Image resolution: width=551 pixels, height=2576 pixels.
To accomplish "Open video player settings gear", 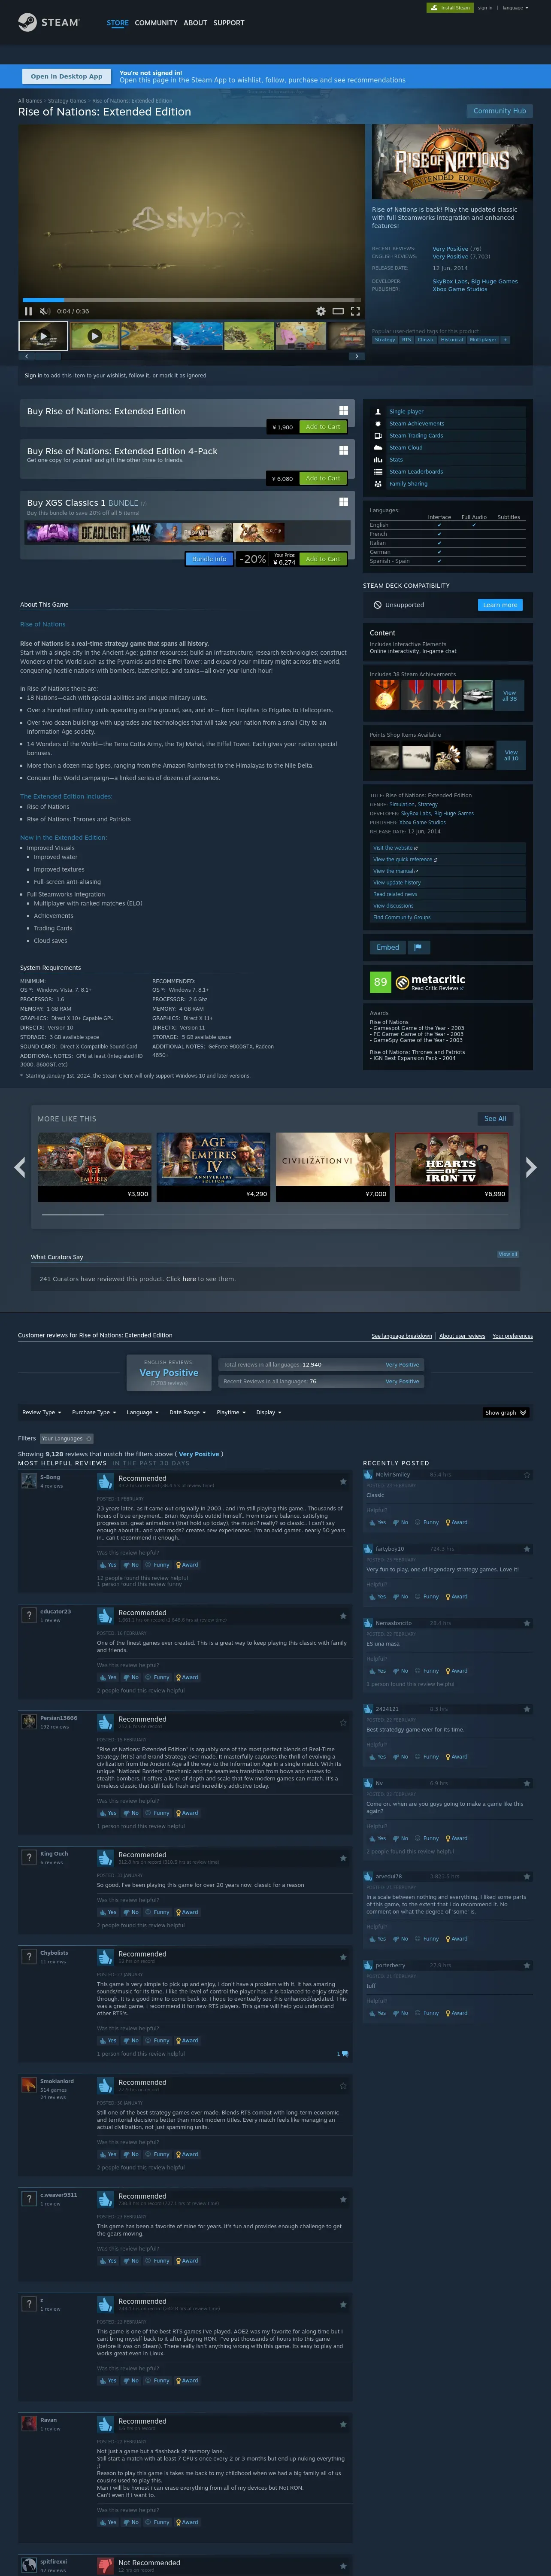I will point(321,311).
